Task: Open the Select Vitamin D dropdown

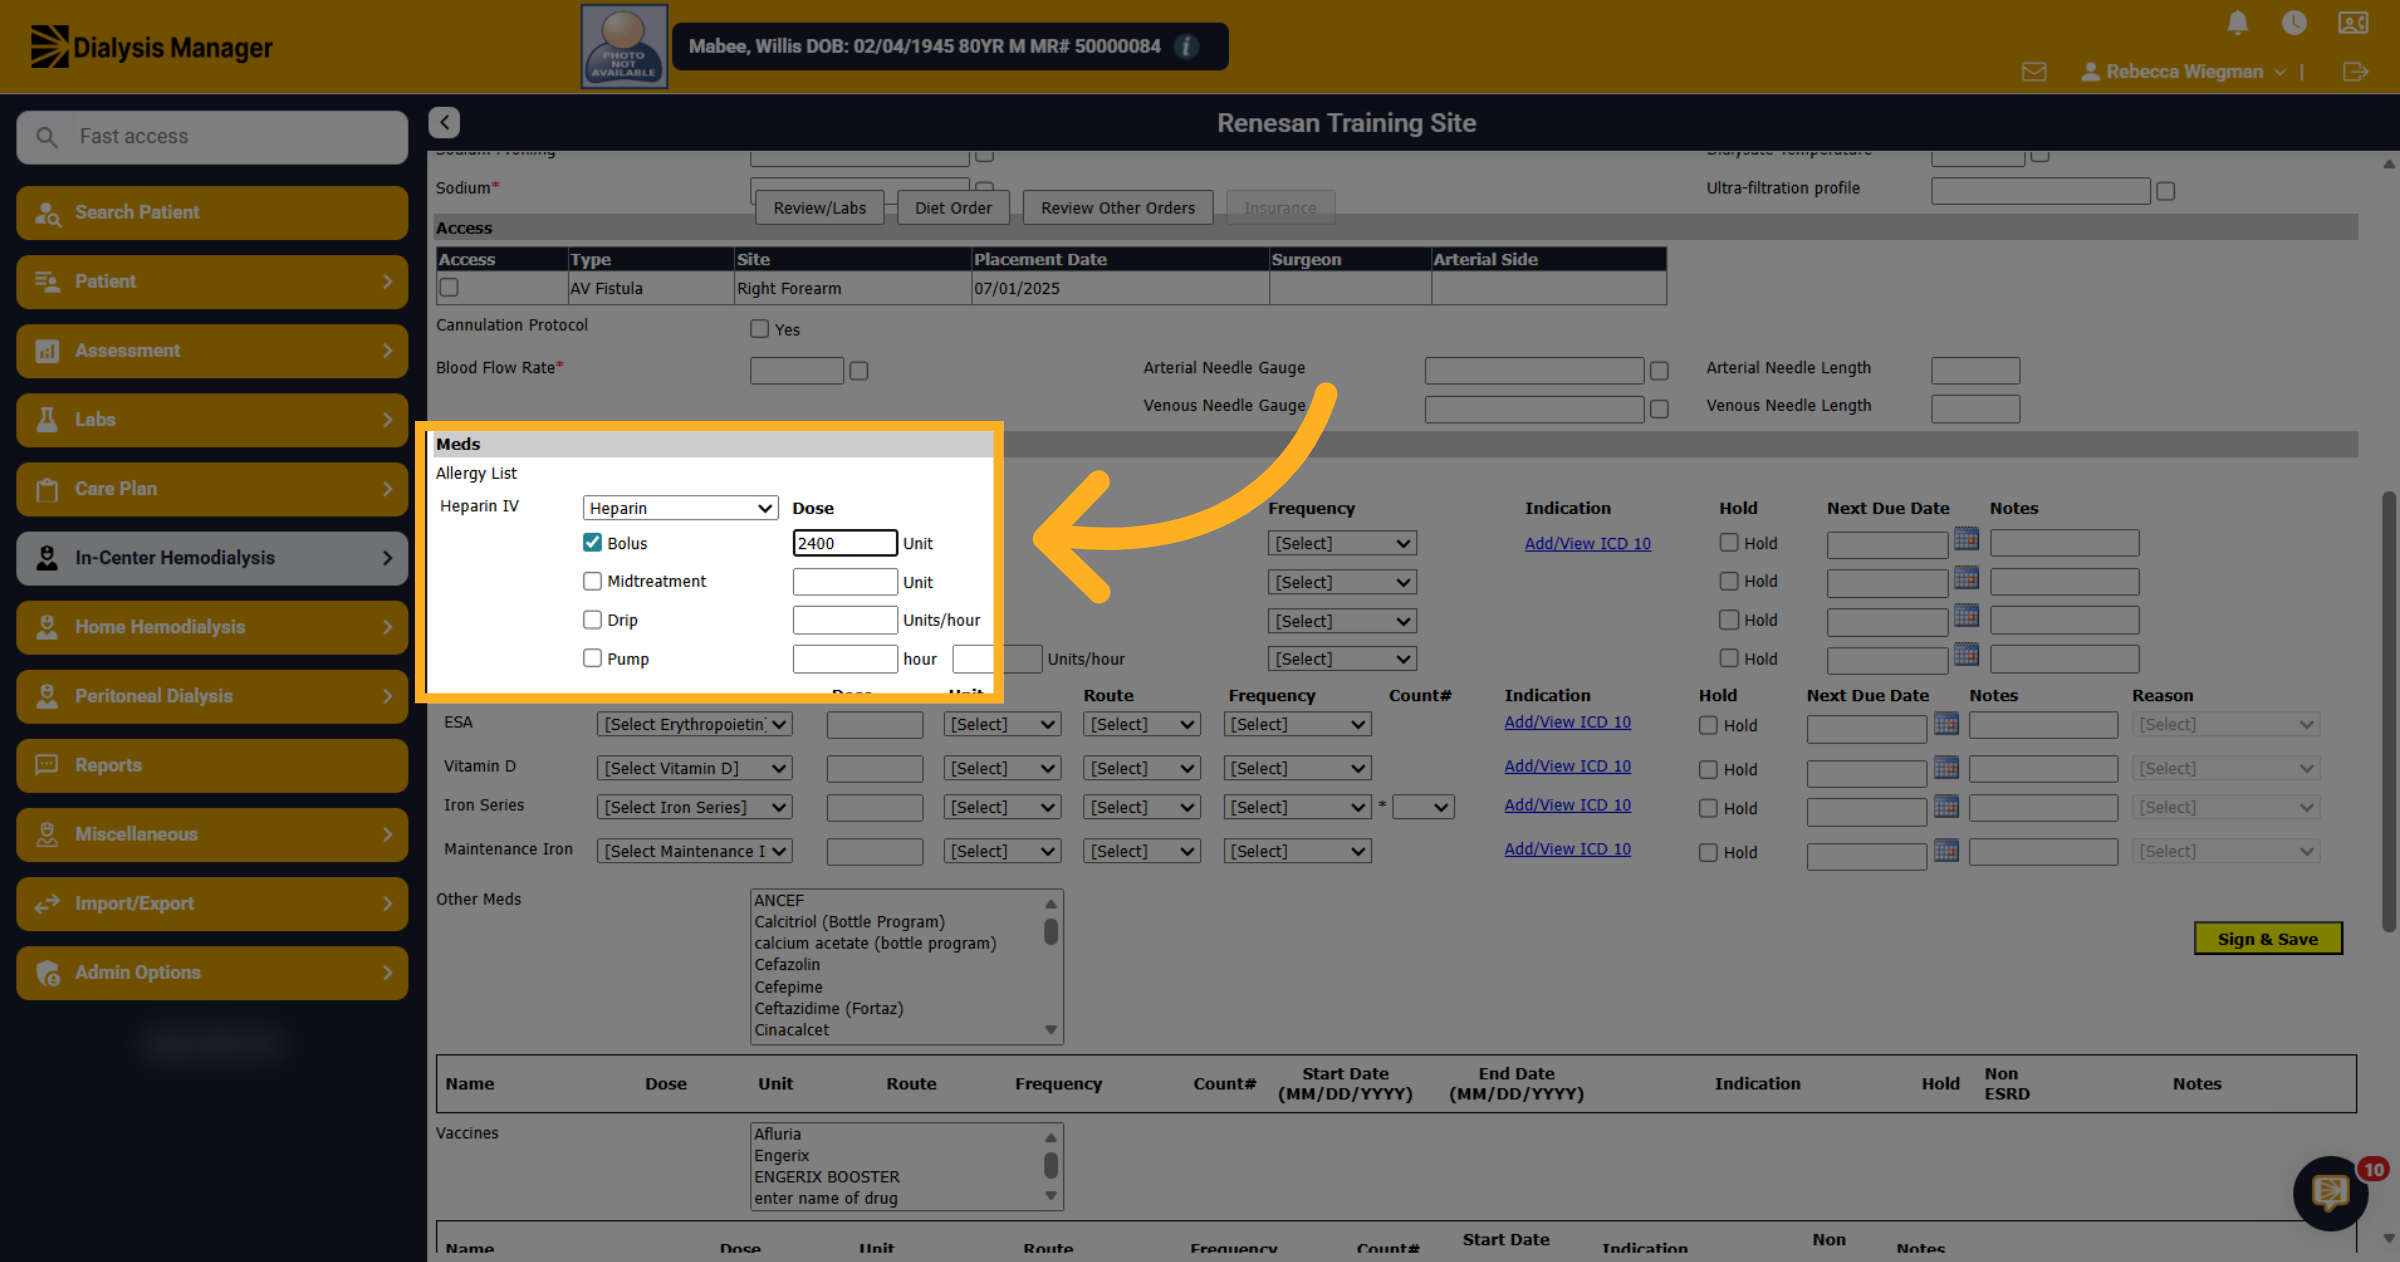Action: 694,768
